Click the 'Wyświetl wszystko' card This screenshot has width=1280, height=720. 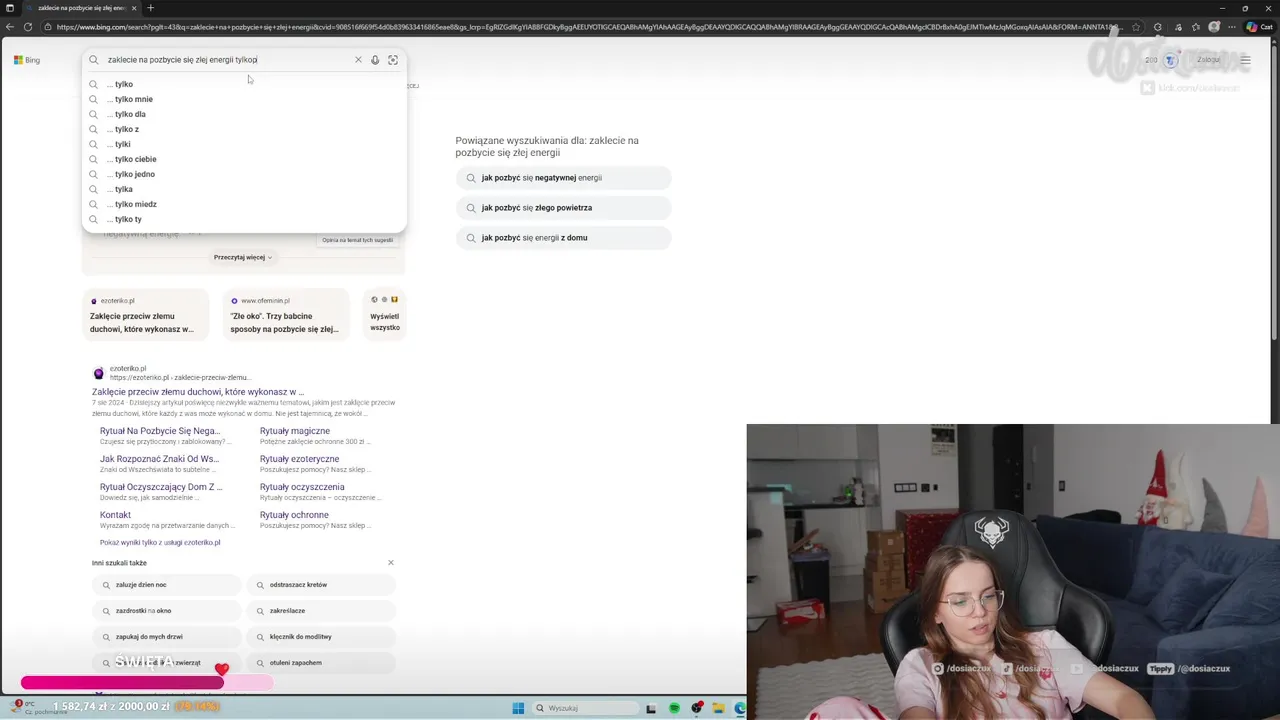pos(385,315)
